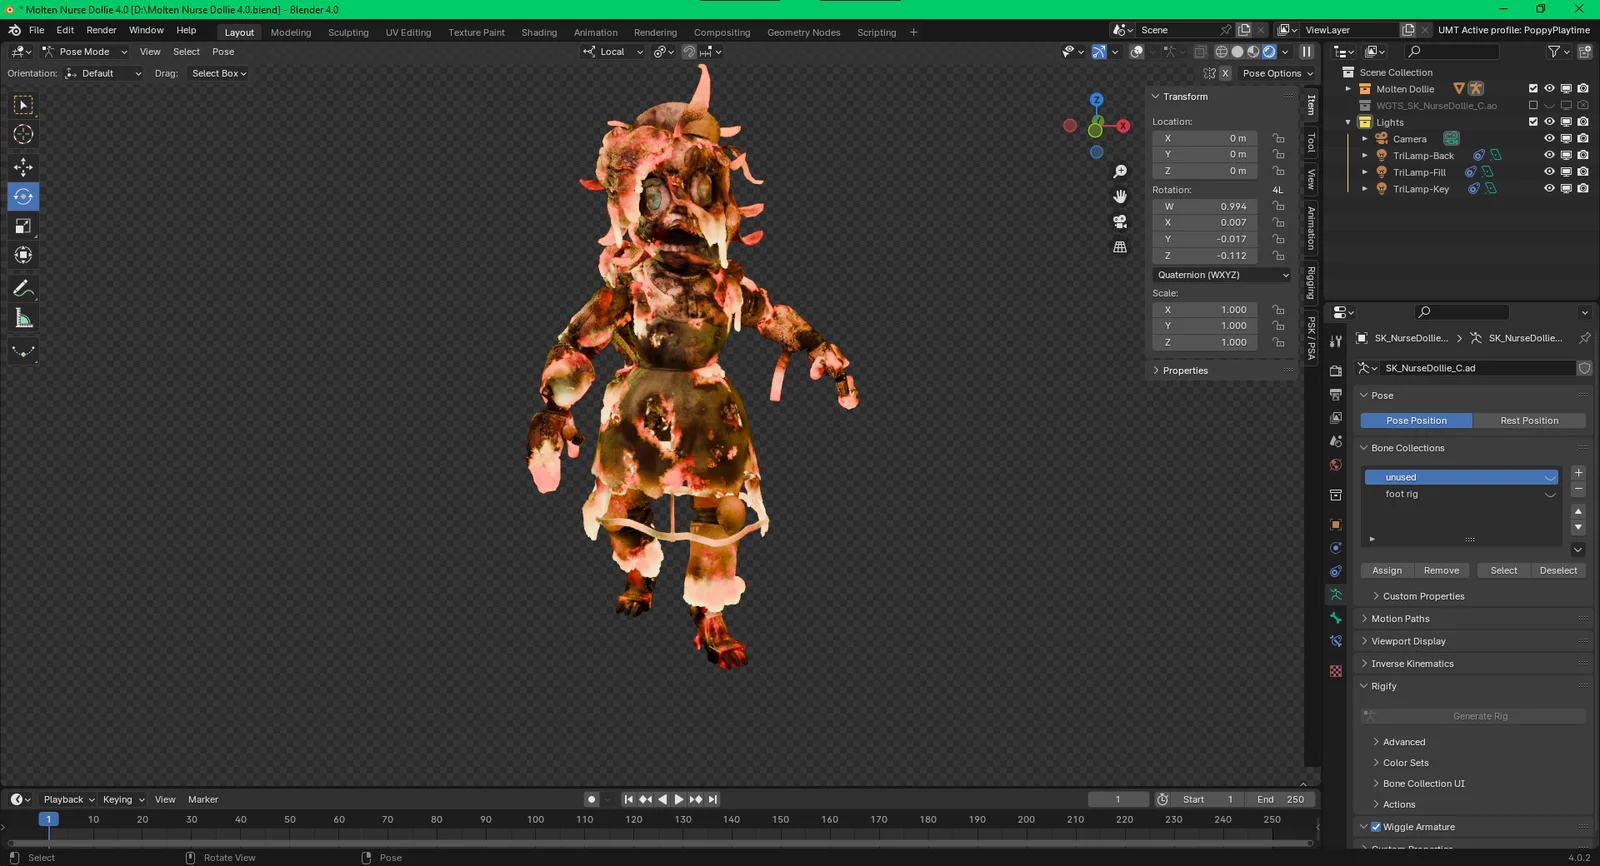This screenshot has width=1600, height=866.
Task: Toggle the camera view icon
Action: (1120, 221)
